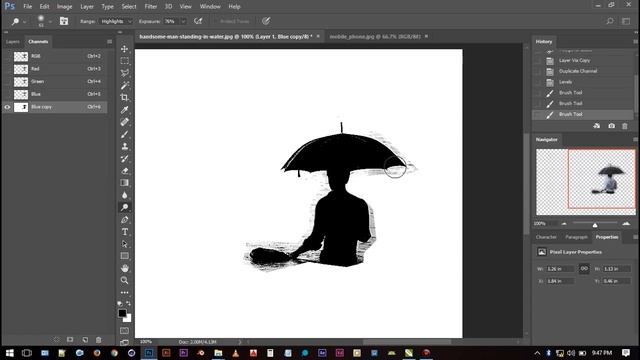Screen dimensions: 640x360
Task: Select the Eyedropper tool
Action: [124, 110]
